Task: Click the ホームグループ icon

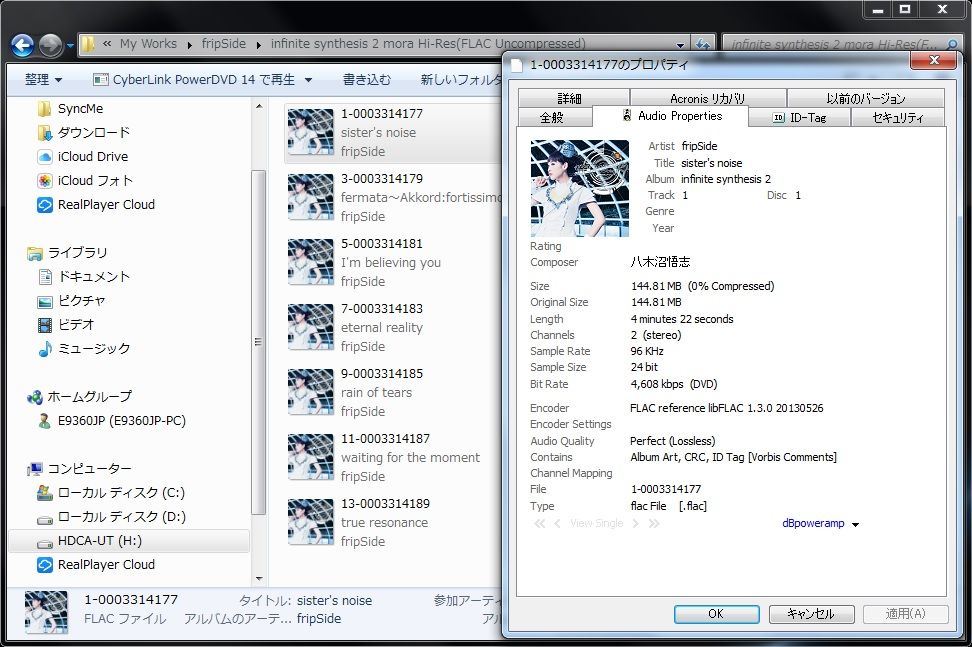Action: (x=35, y=397)
